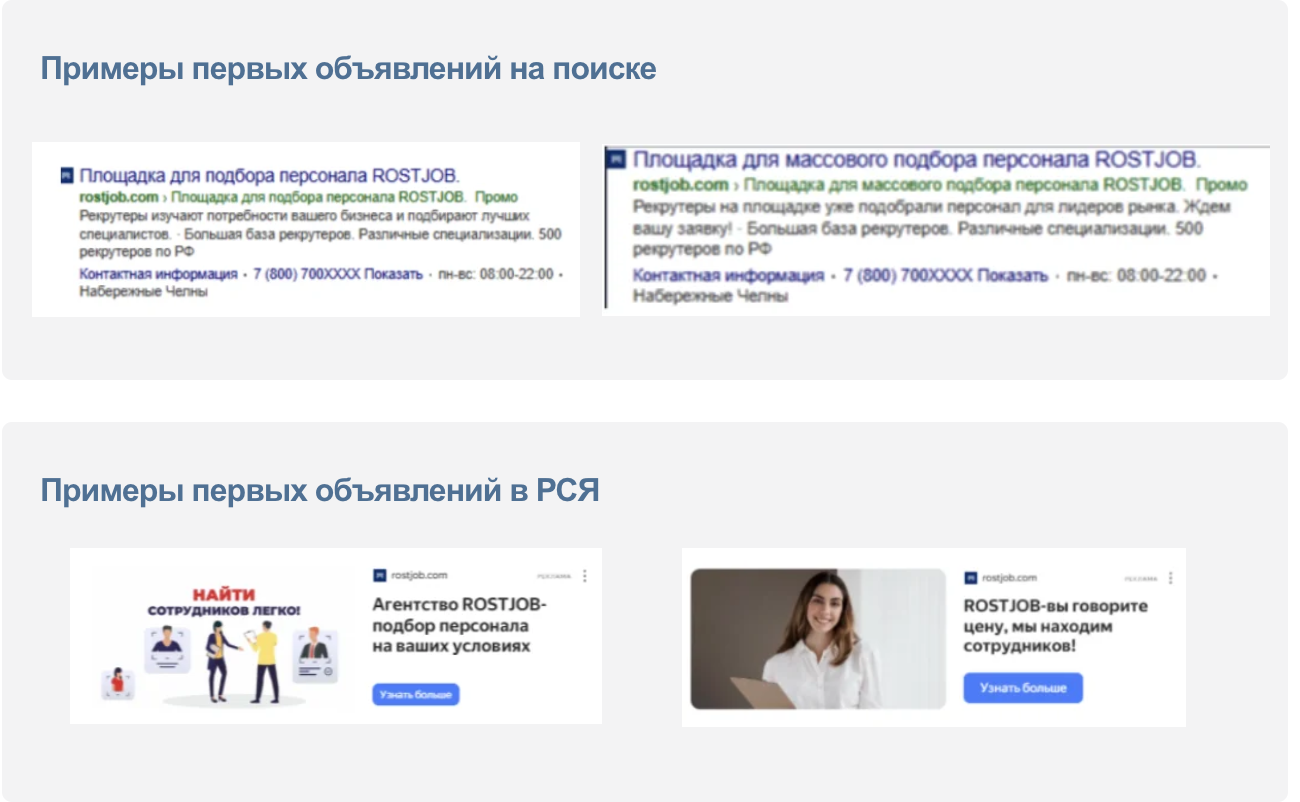Click Набережные Челны in the Площадка для подбора персонала ad
Viewport: 1300px width, 802px height.
tap(143, 292)
